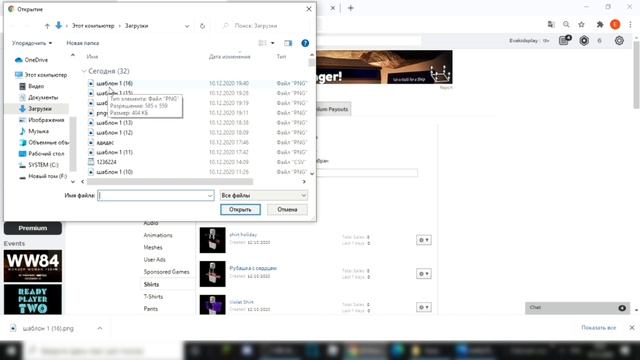The height and width of the screenshot is (360, 640).
Task: Select Meshes in the Roblox category list
Action: (153, 247)
